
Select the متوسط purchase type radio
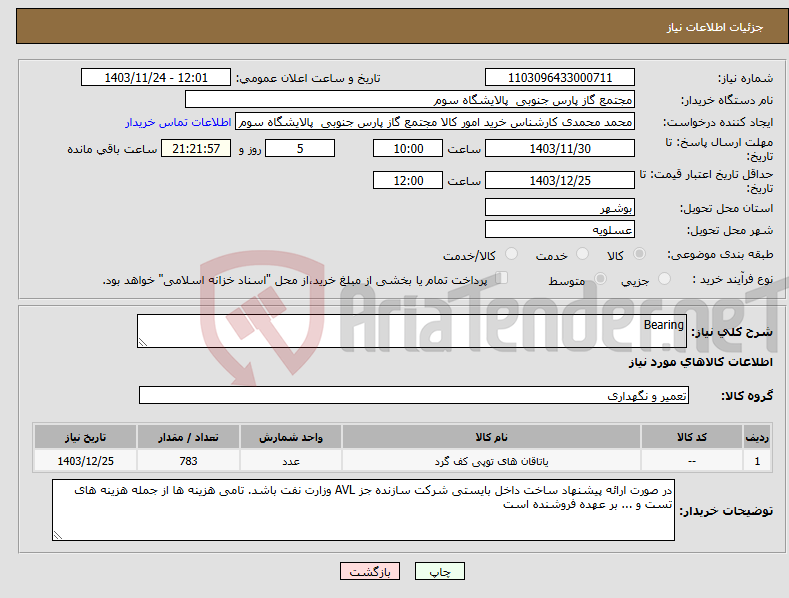600,279
